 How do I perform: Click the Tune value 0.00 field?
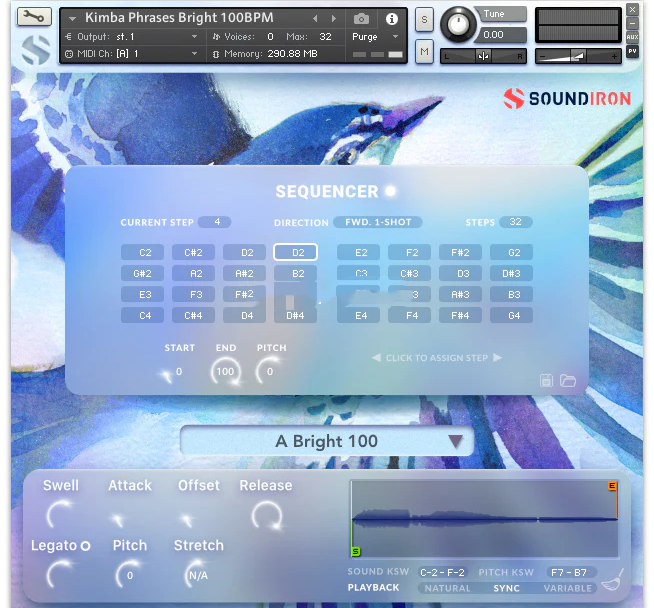pos(501,35)
